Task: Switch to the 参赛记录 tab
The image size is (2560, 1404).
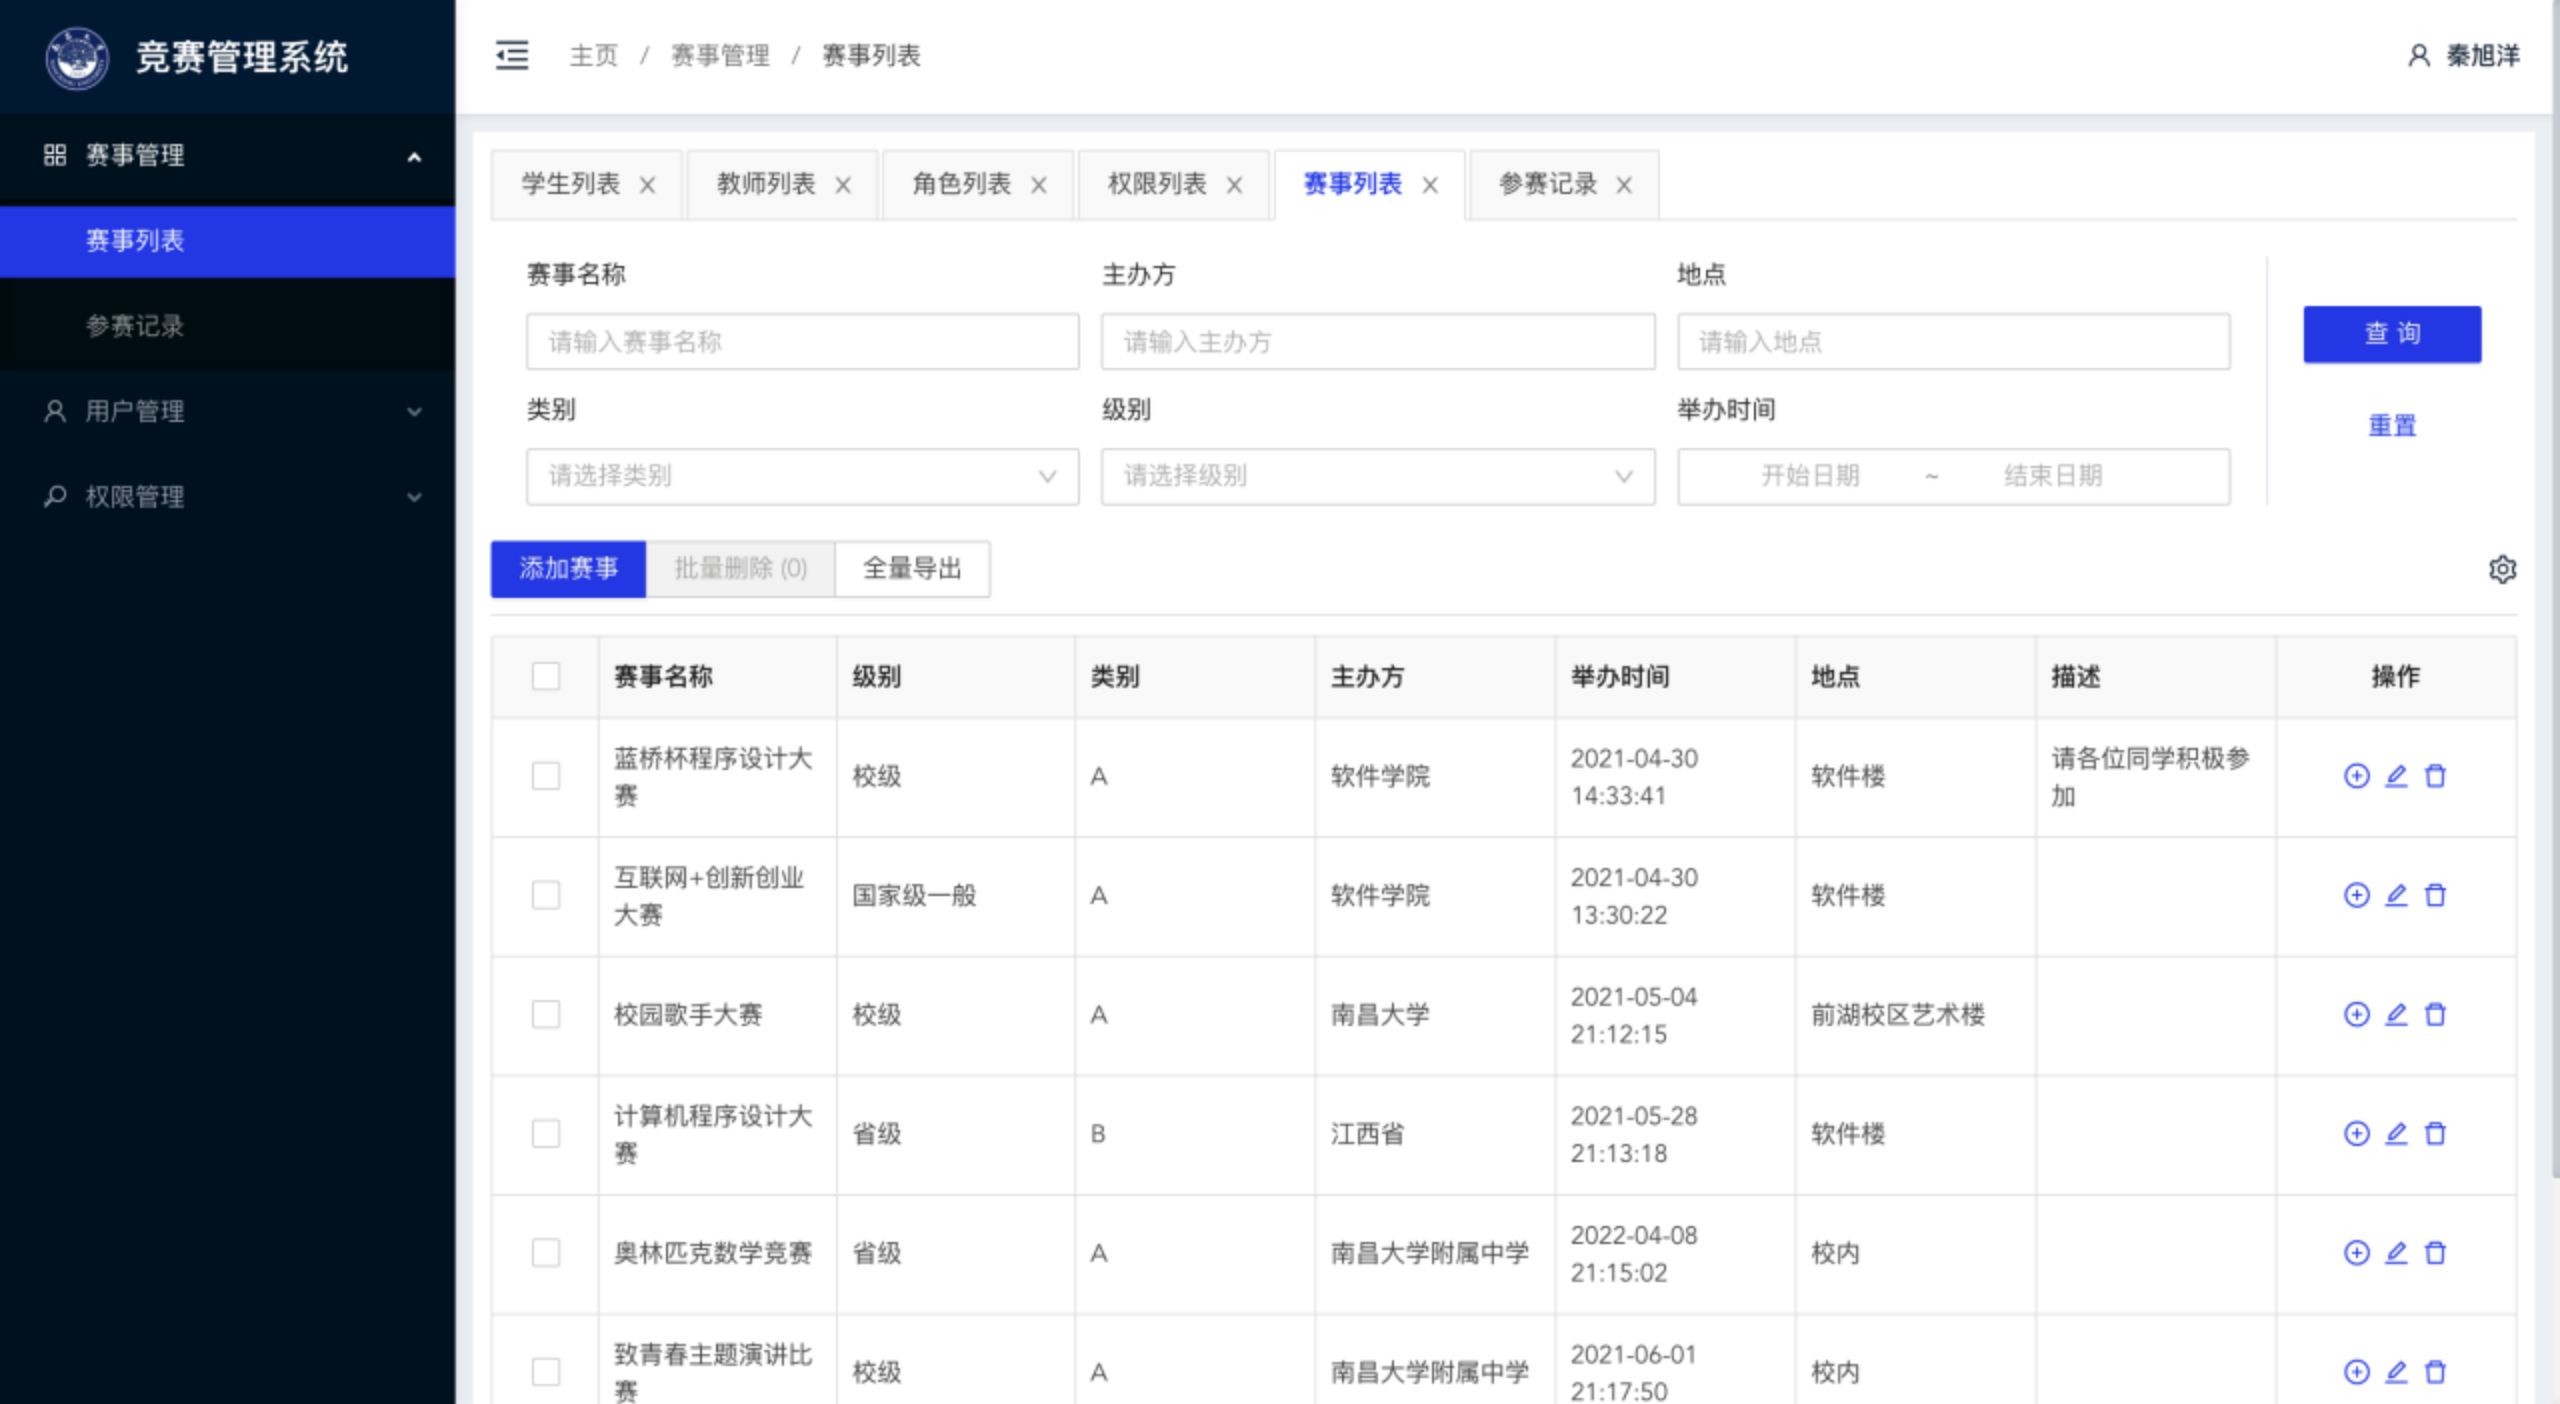Action: point(1547,184)
